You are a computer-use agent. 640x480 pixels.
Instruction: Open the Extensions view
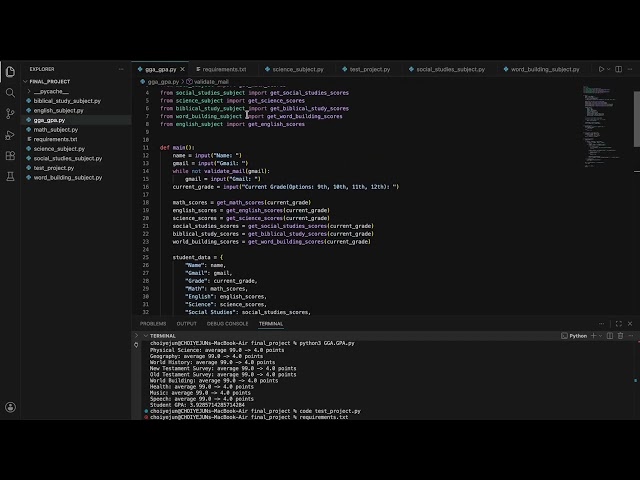pyautogui.click(x=10, y=156)
